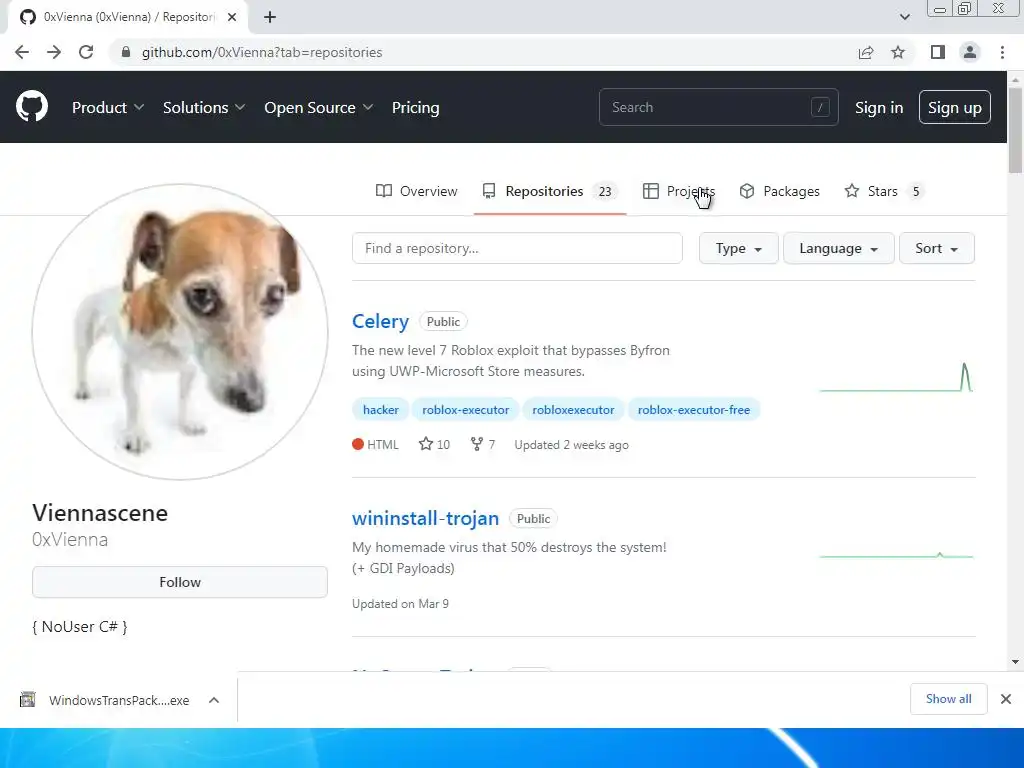
Task: Click the WindowsTransPack exe file icon
Action: pyautogui.click(x=27, y=699)
